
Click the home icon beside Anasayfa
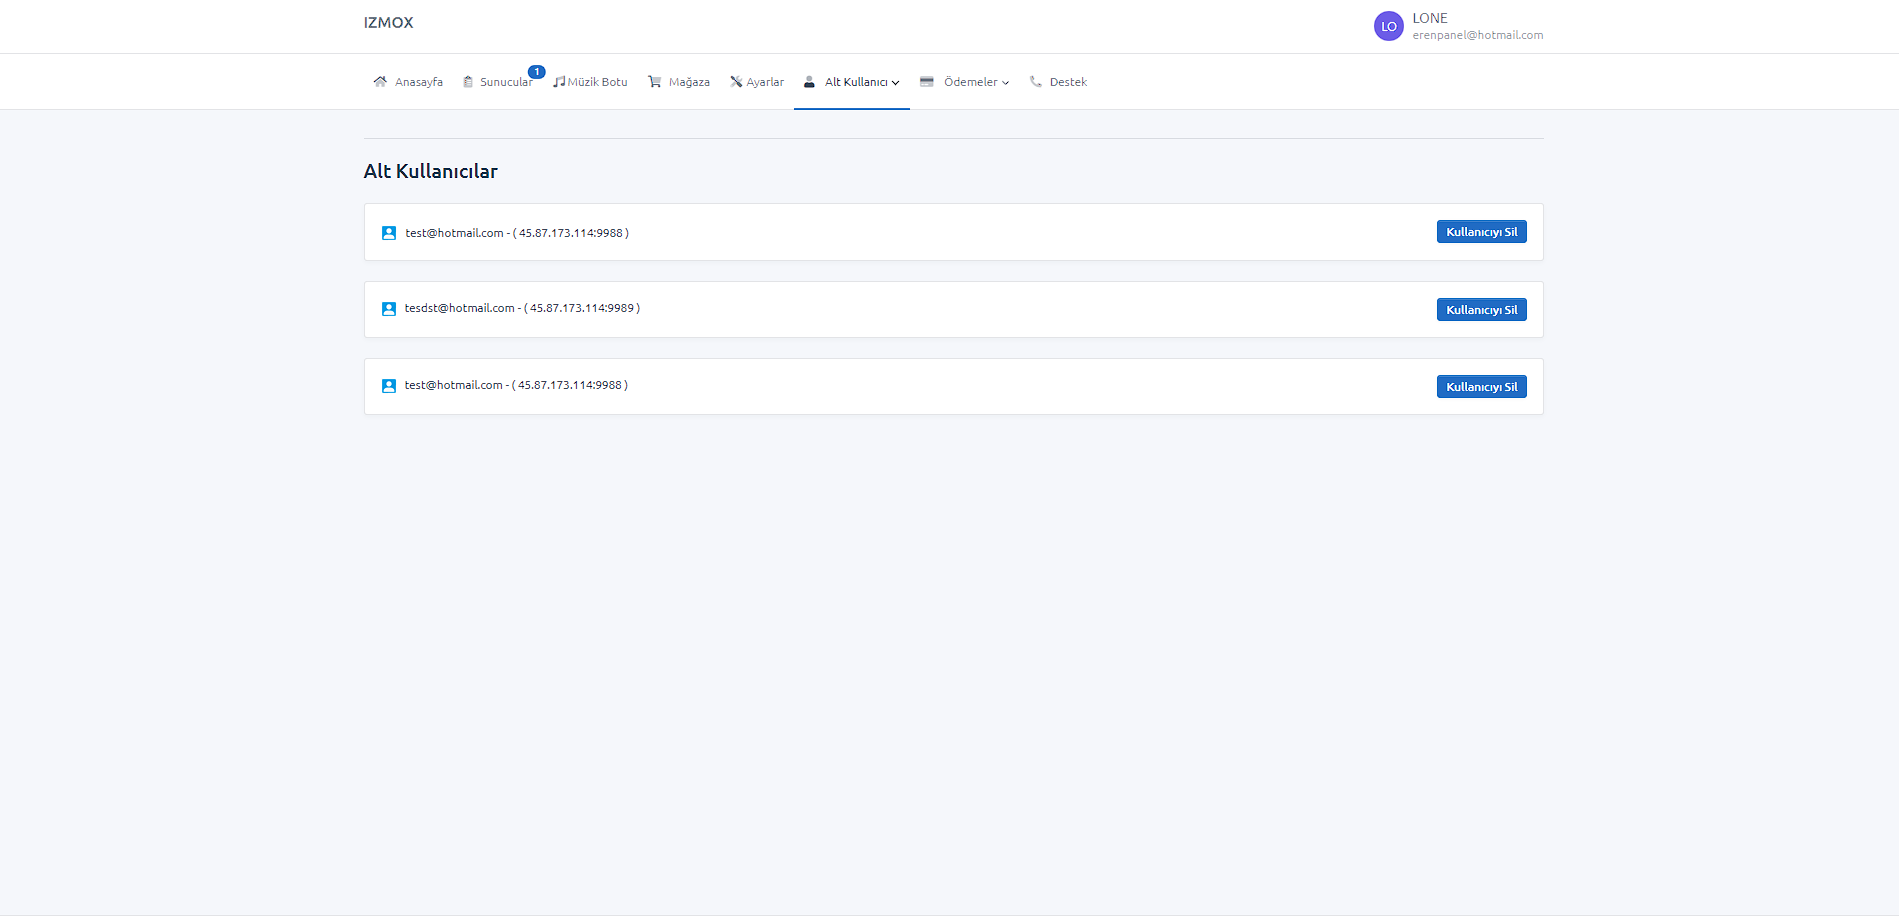click(380, 82)
